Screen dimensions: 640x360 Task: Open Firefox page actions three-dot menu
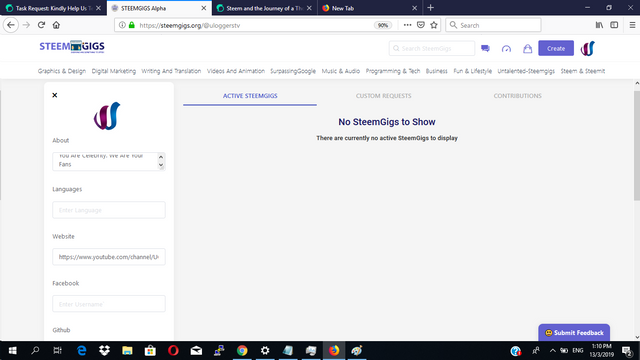click(x=407, y=25)
